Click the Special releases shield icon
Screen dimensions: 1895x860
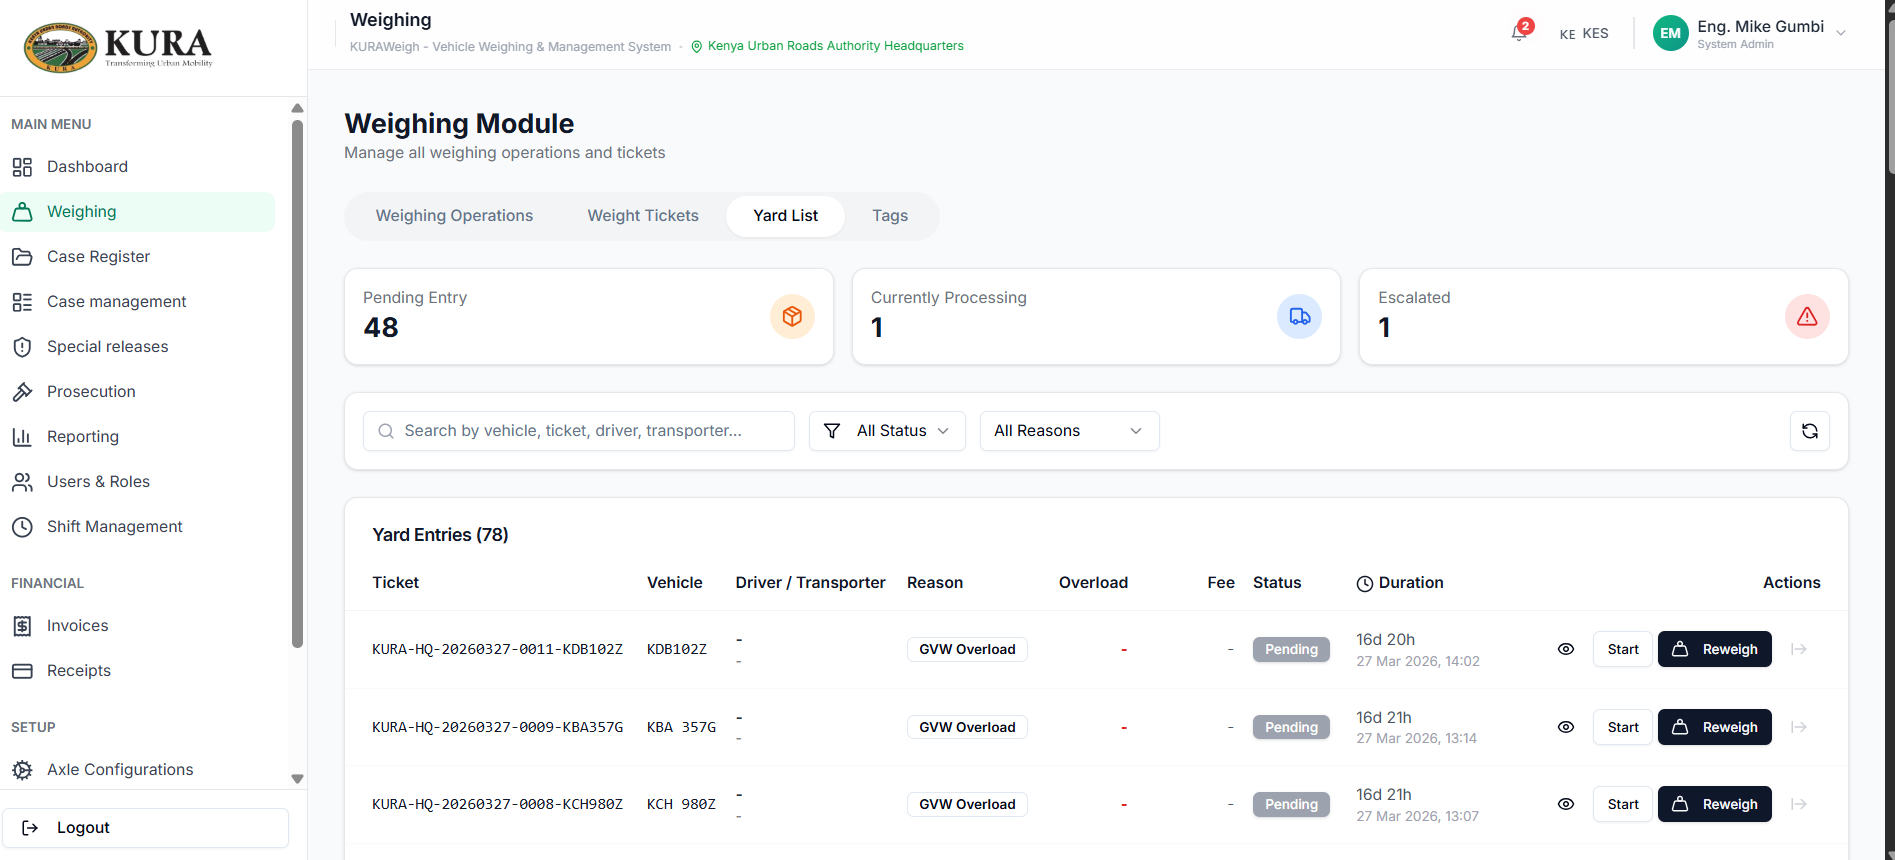(22, 347)
